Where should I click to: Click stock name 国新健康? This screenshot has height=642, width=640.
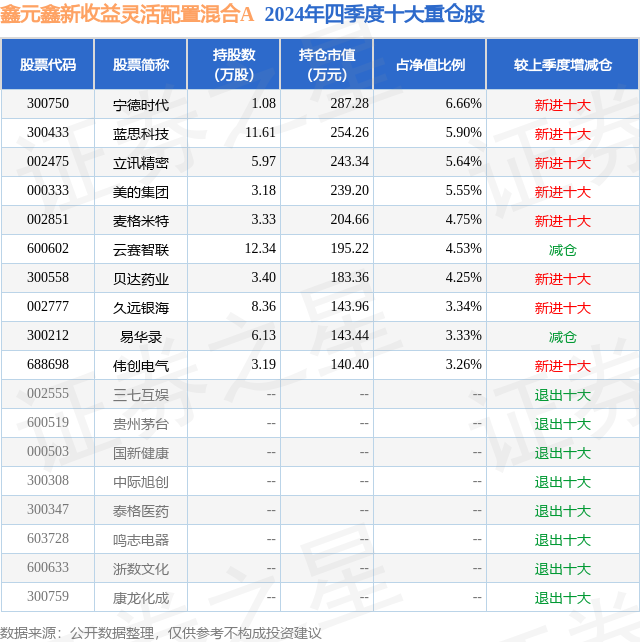[x=141, y=454]
